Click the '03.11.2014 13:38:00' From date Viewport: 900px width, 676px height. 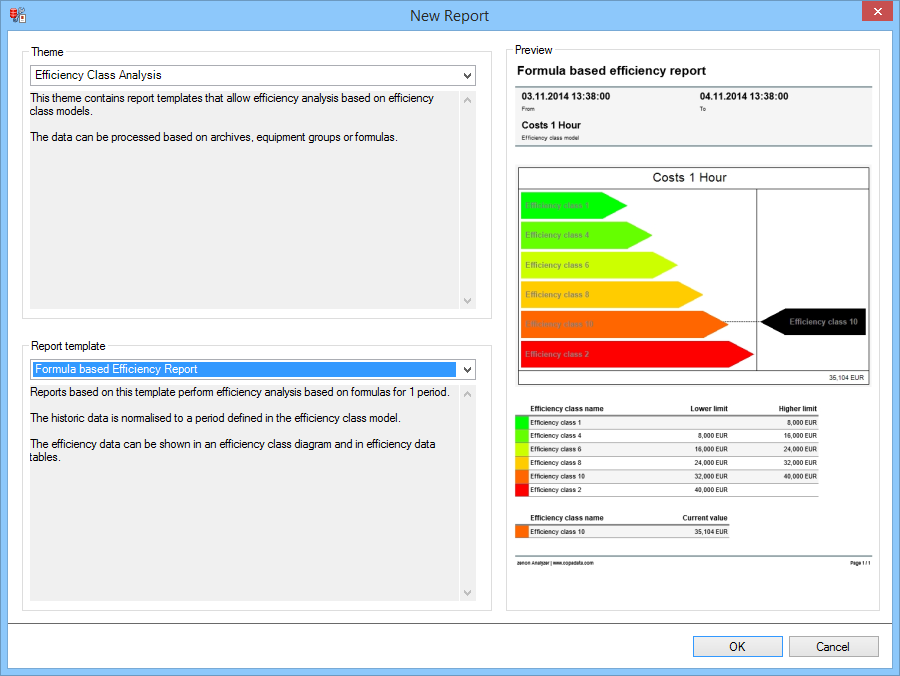tap(566, 96)
